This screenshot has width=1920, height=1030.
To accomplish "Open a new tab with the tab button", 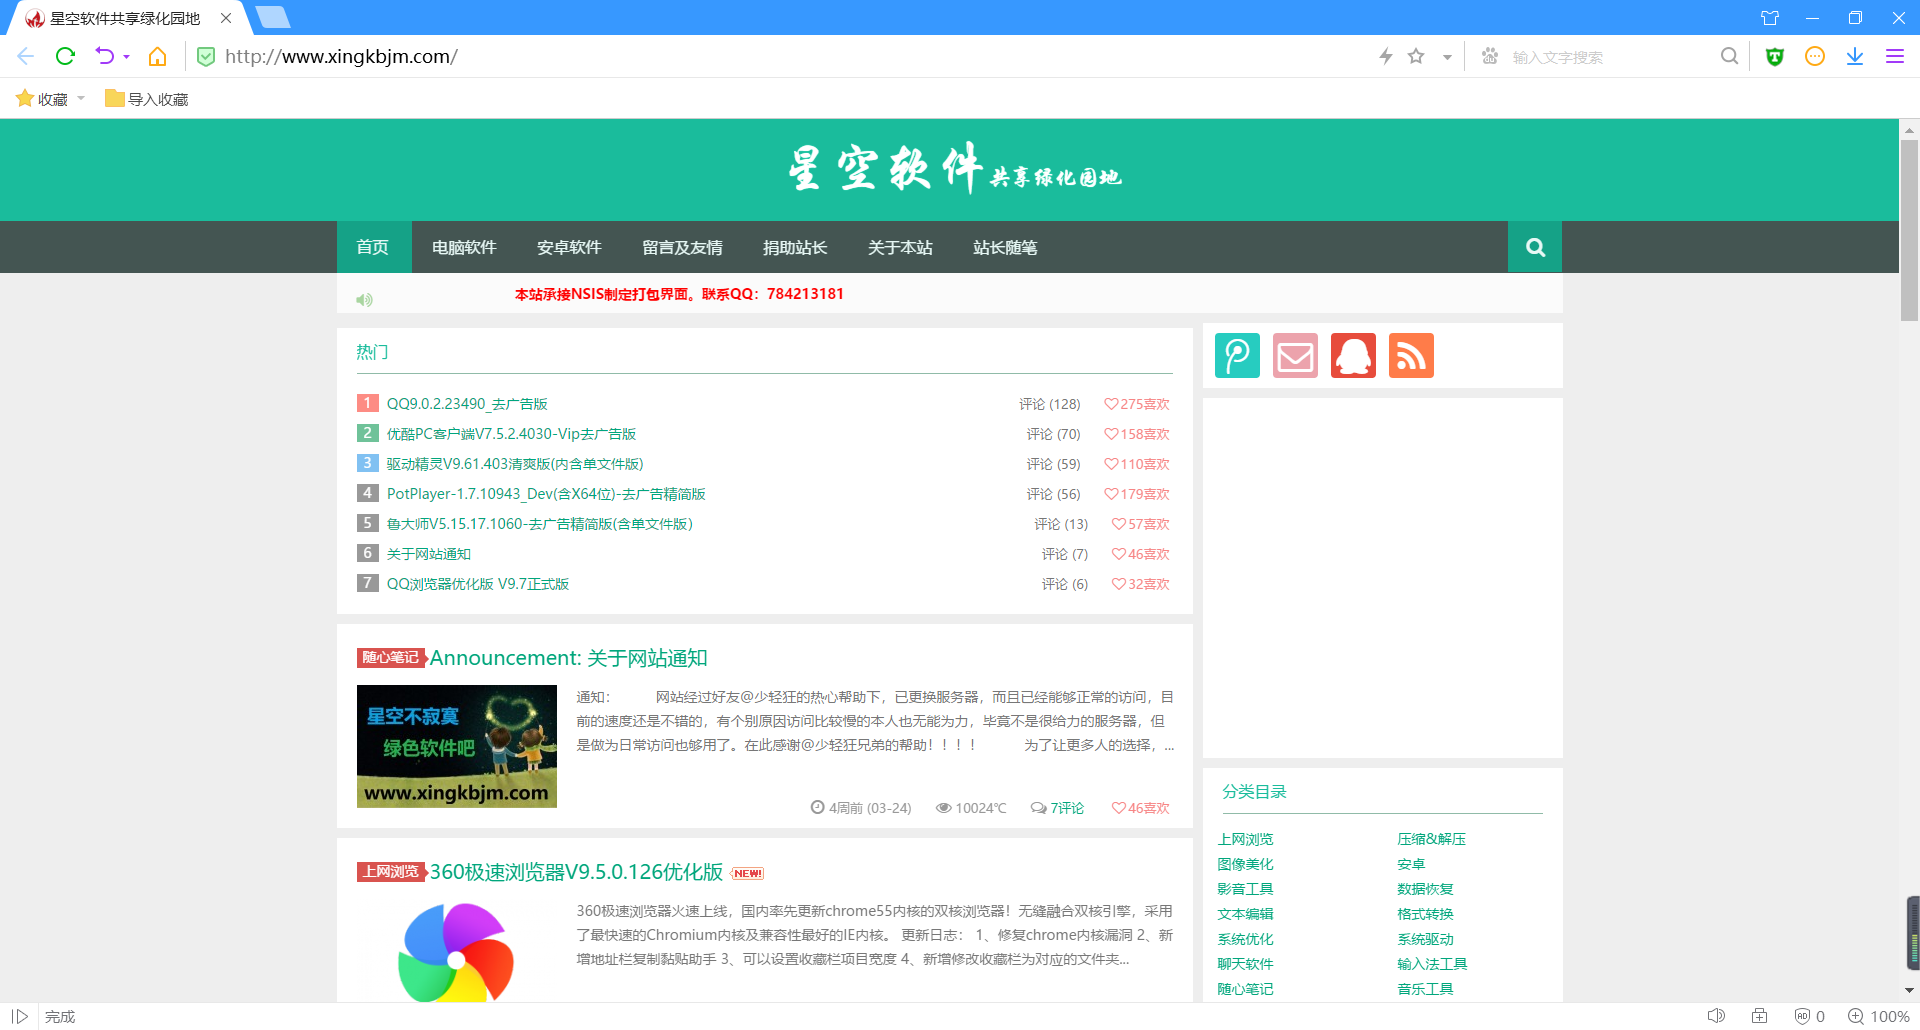I will click(x=272, y=17).
